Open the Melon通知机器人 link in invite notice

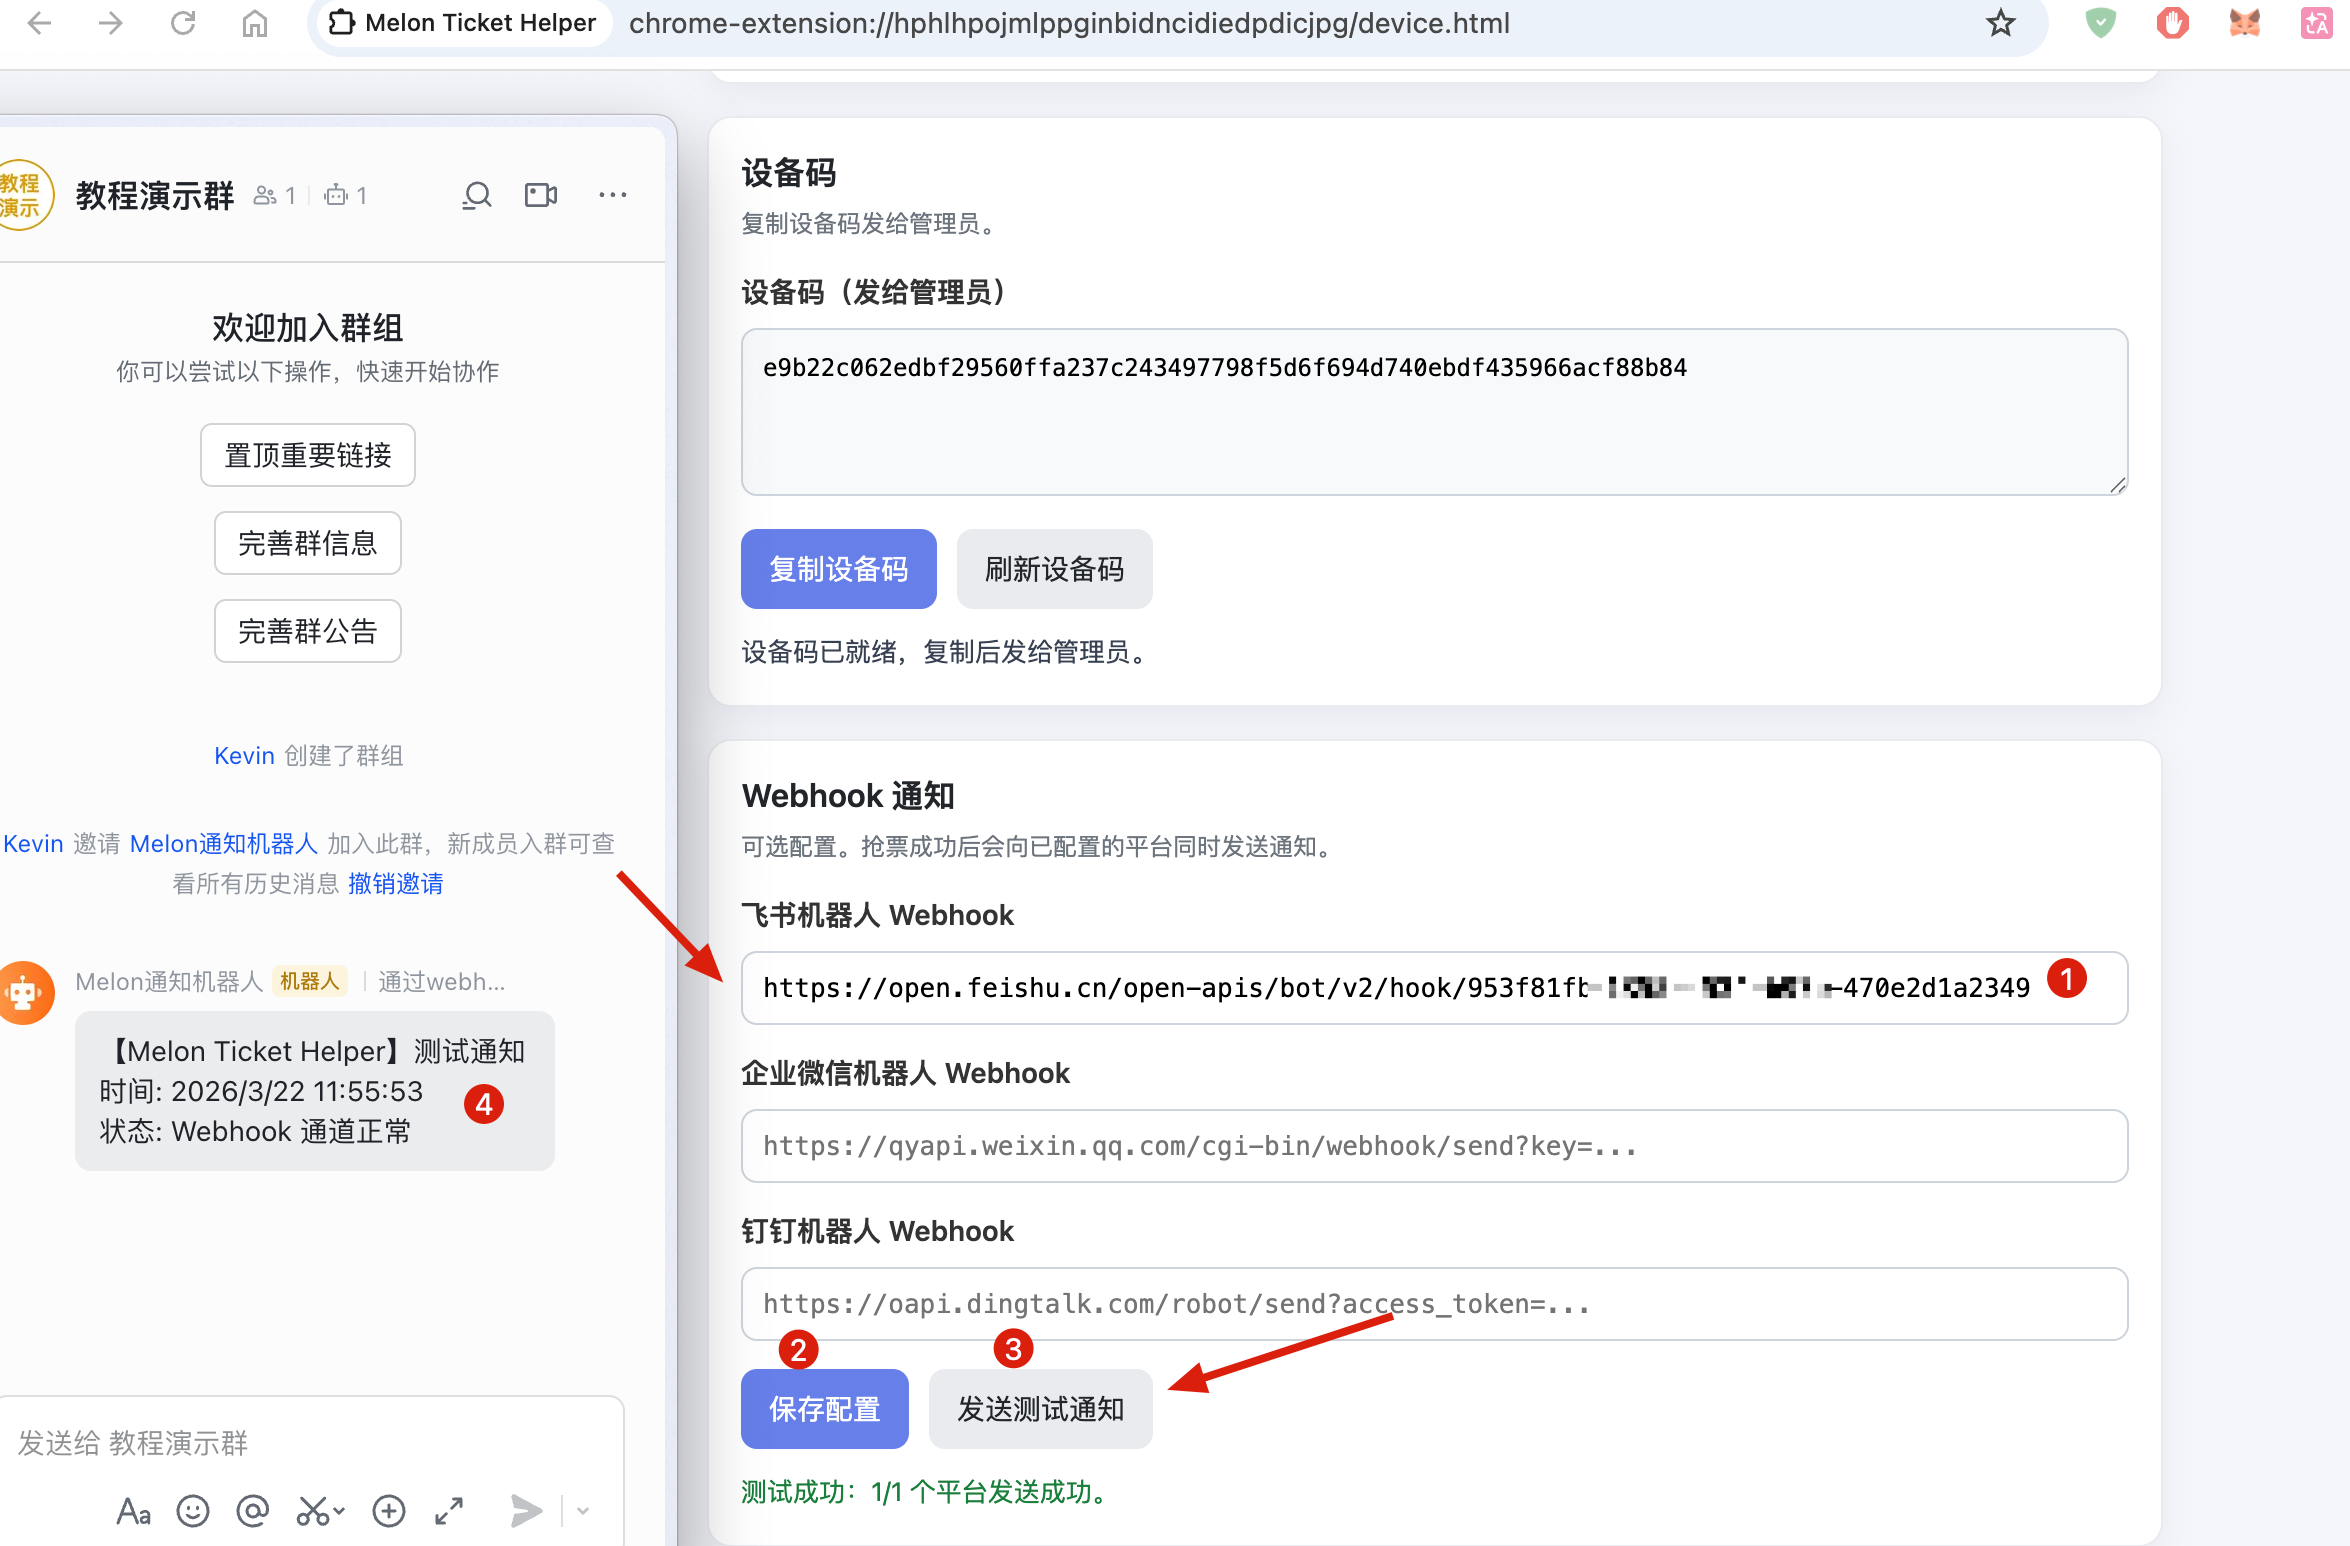tap(224, 844)
